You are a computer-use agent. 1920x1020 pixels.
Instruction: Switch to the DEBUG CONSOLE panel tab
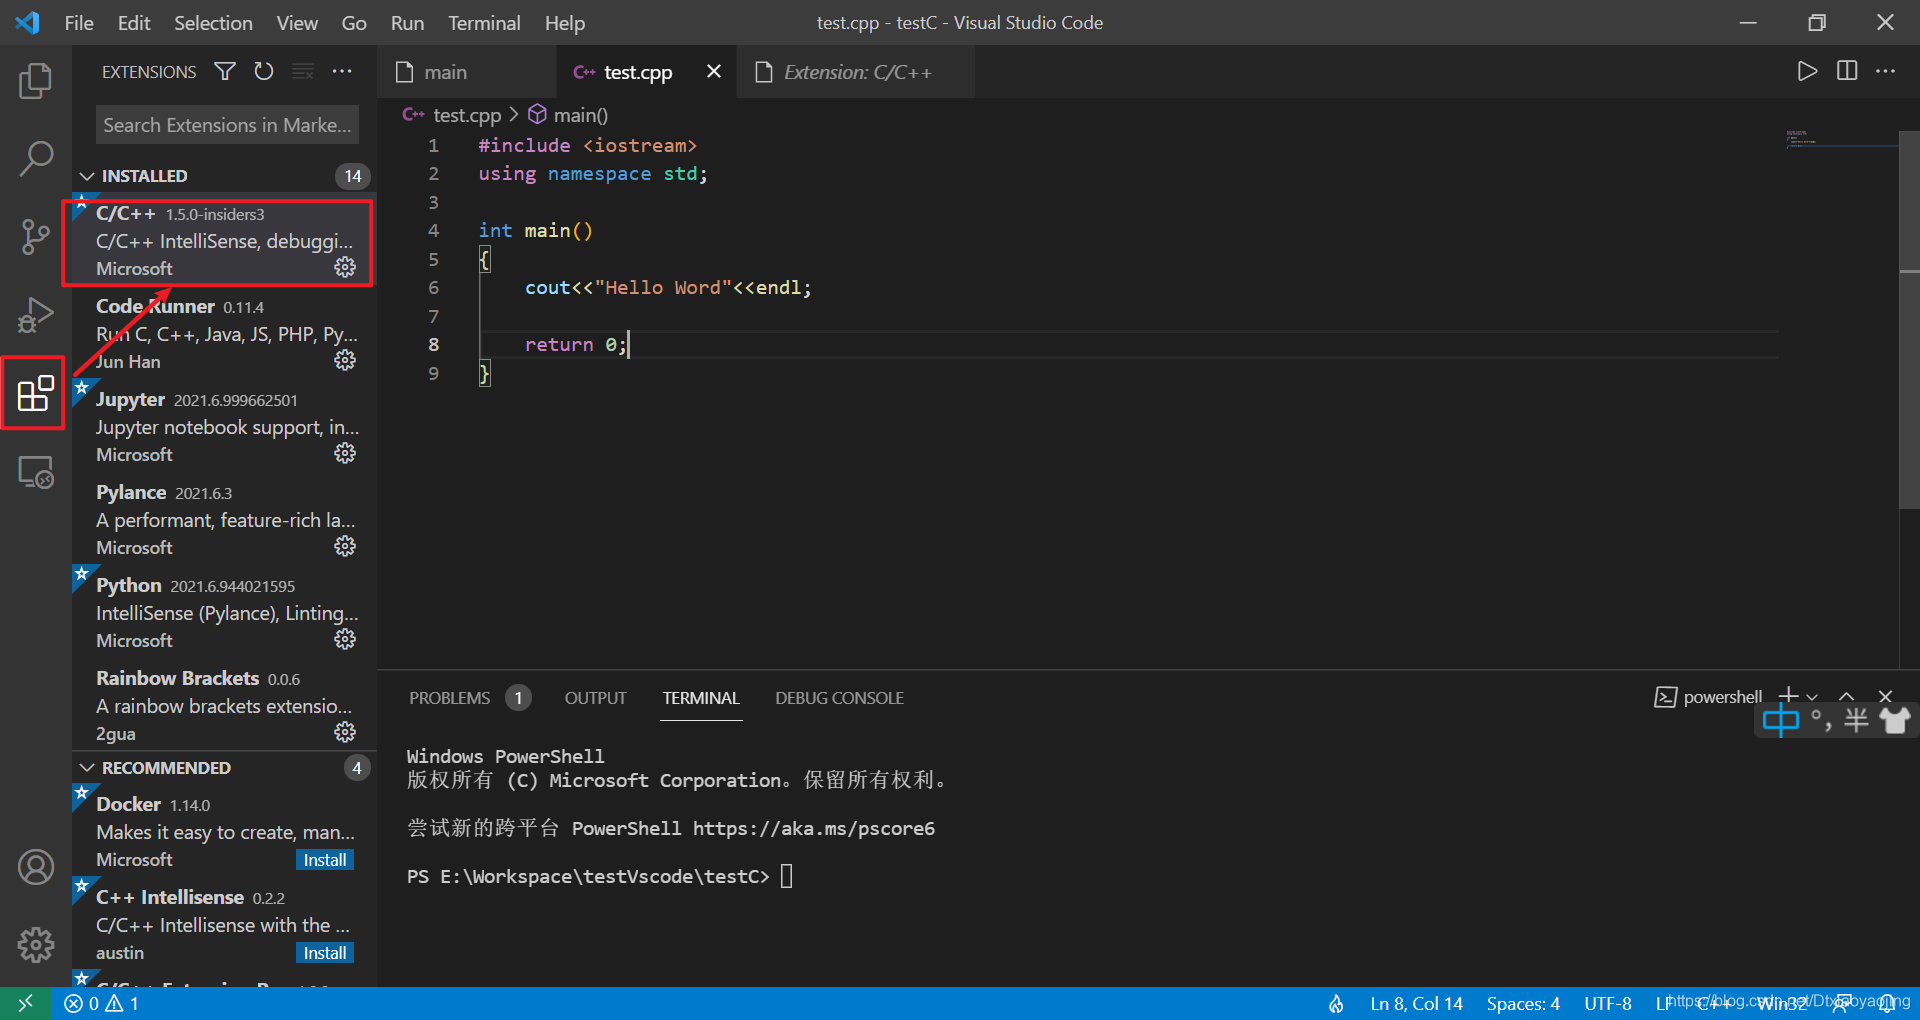(839, 698)
